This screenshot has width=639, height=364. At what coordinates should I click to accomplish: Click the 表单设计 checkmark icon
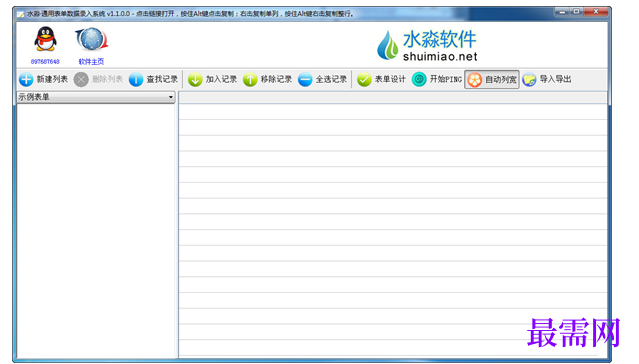click(364, 79)
